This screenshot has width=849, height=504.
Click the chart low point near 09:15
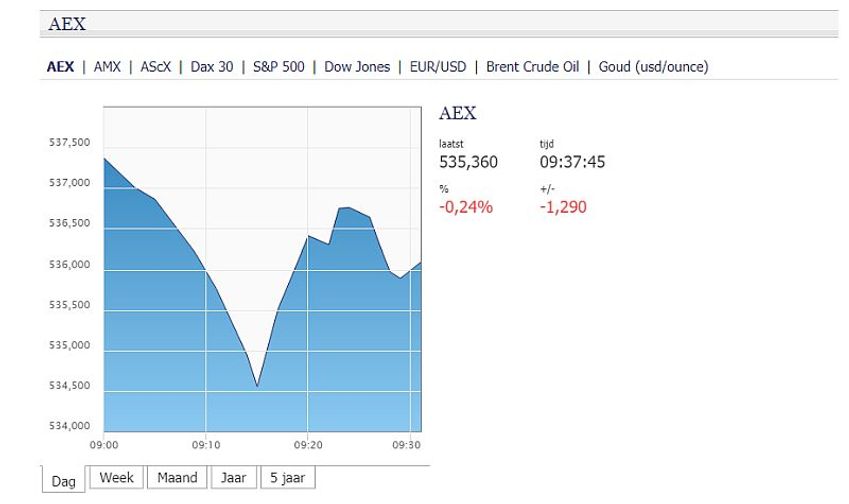(257, 385)
